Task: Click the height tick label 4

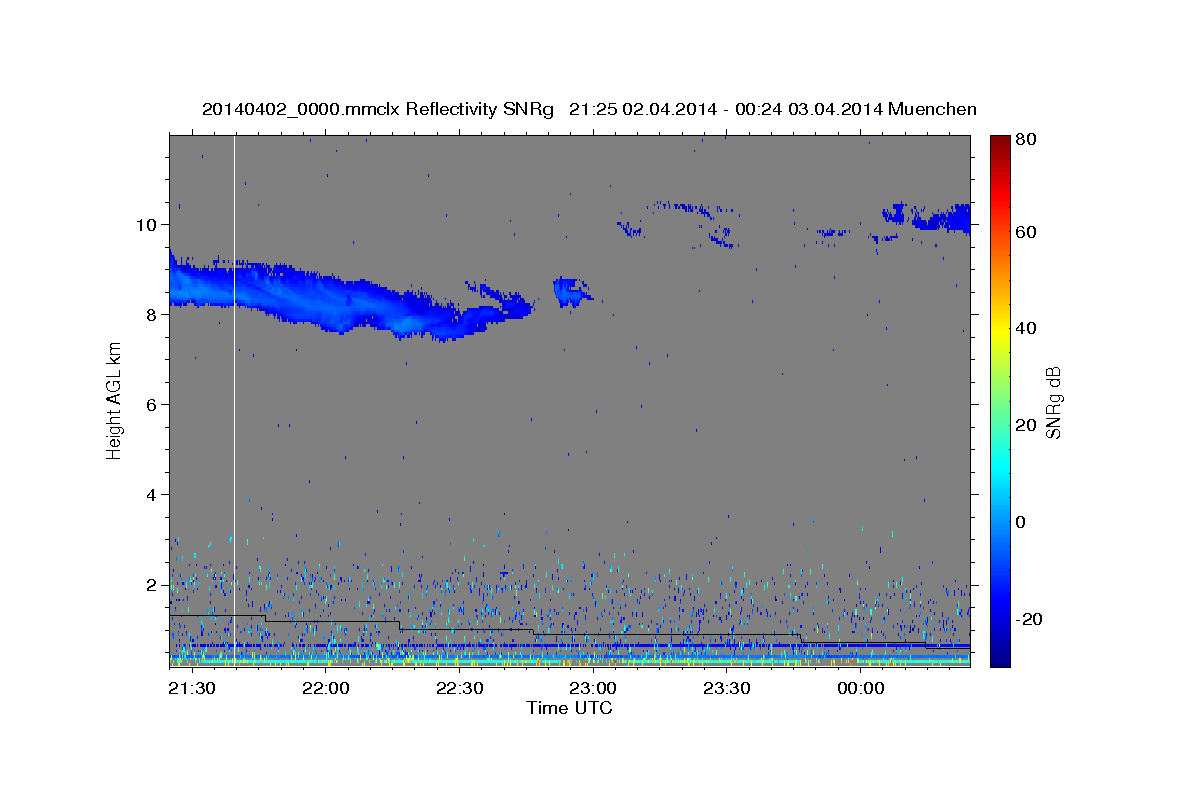Action: pos(153,495)
